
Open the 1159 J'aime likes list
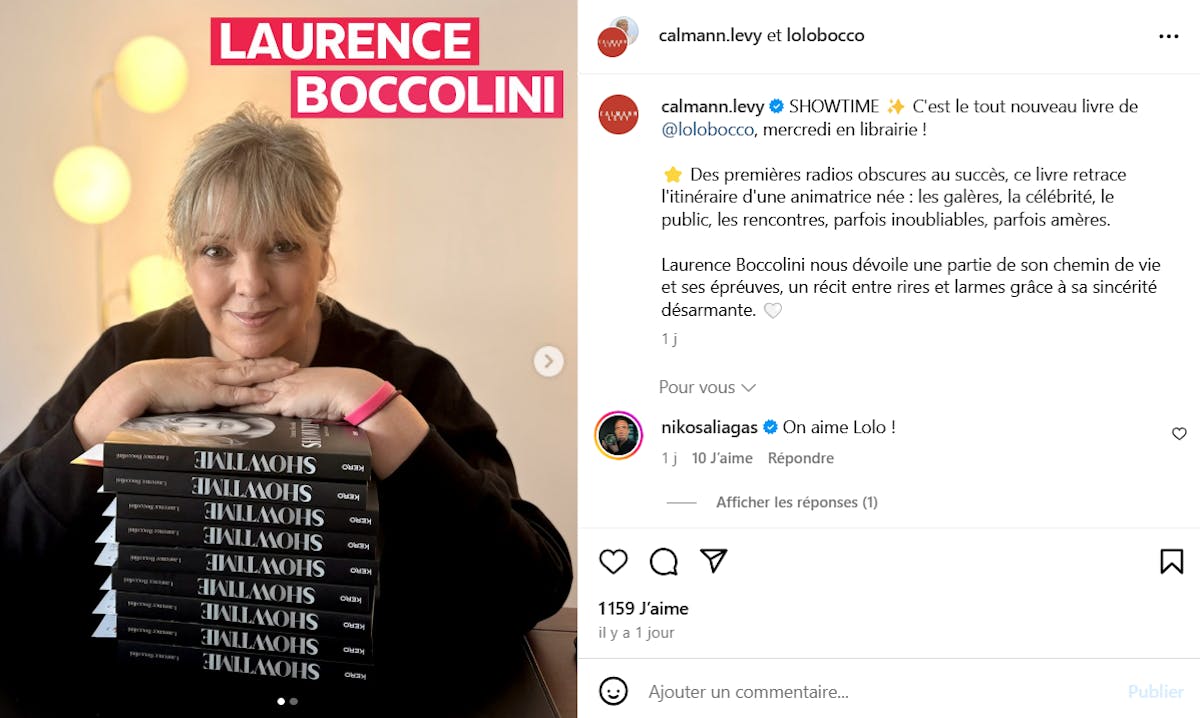(x=643, y=608)
